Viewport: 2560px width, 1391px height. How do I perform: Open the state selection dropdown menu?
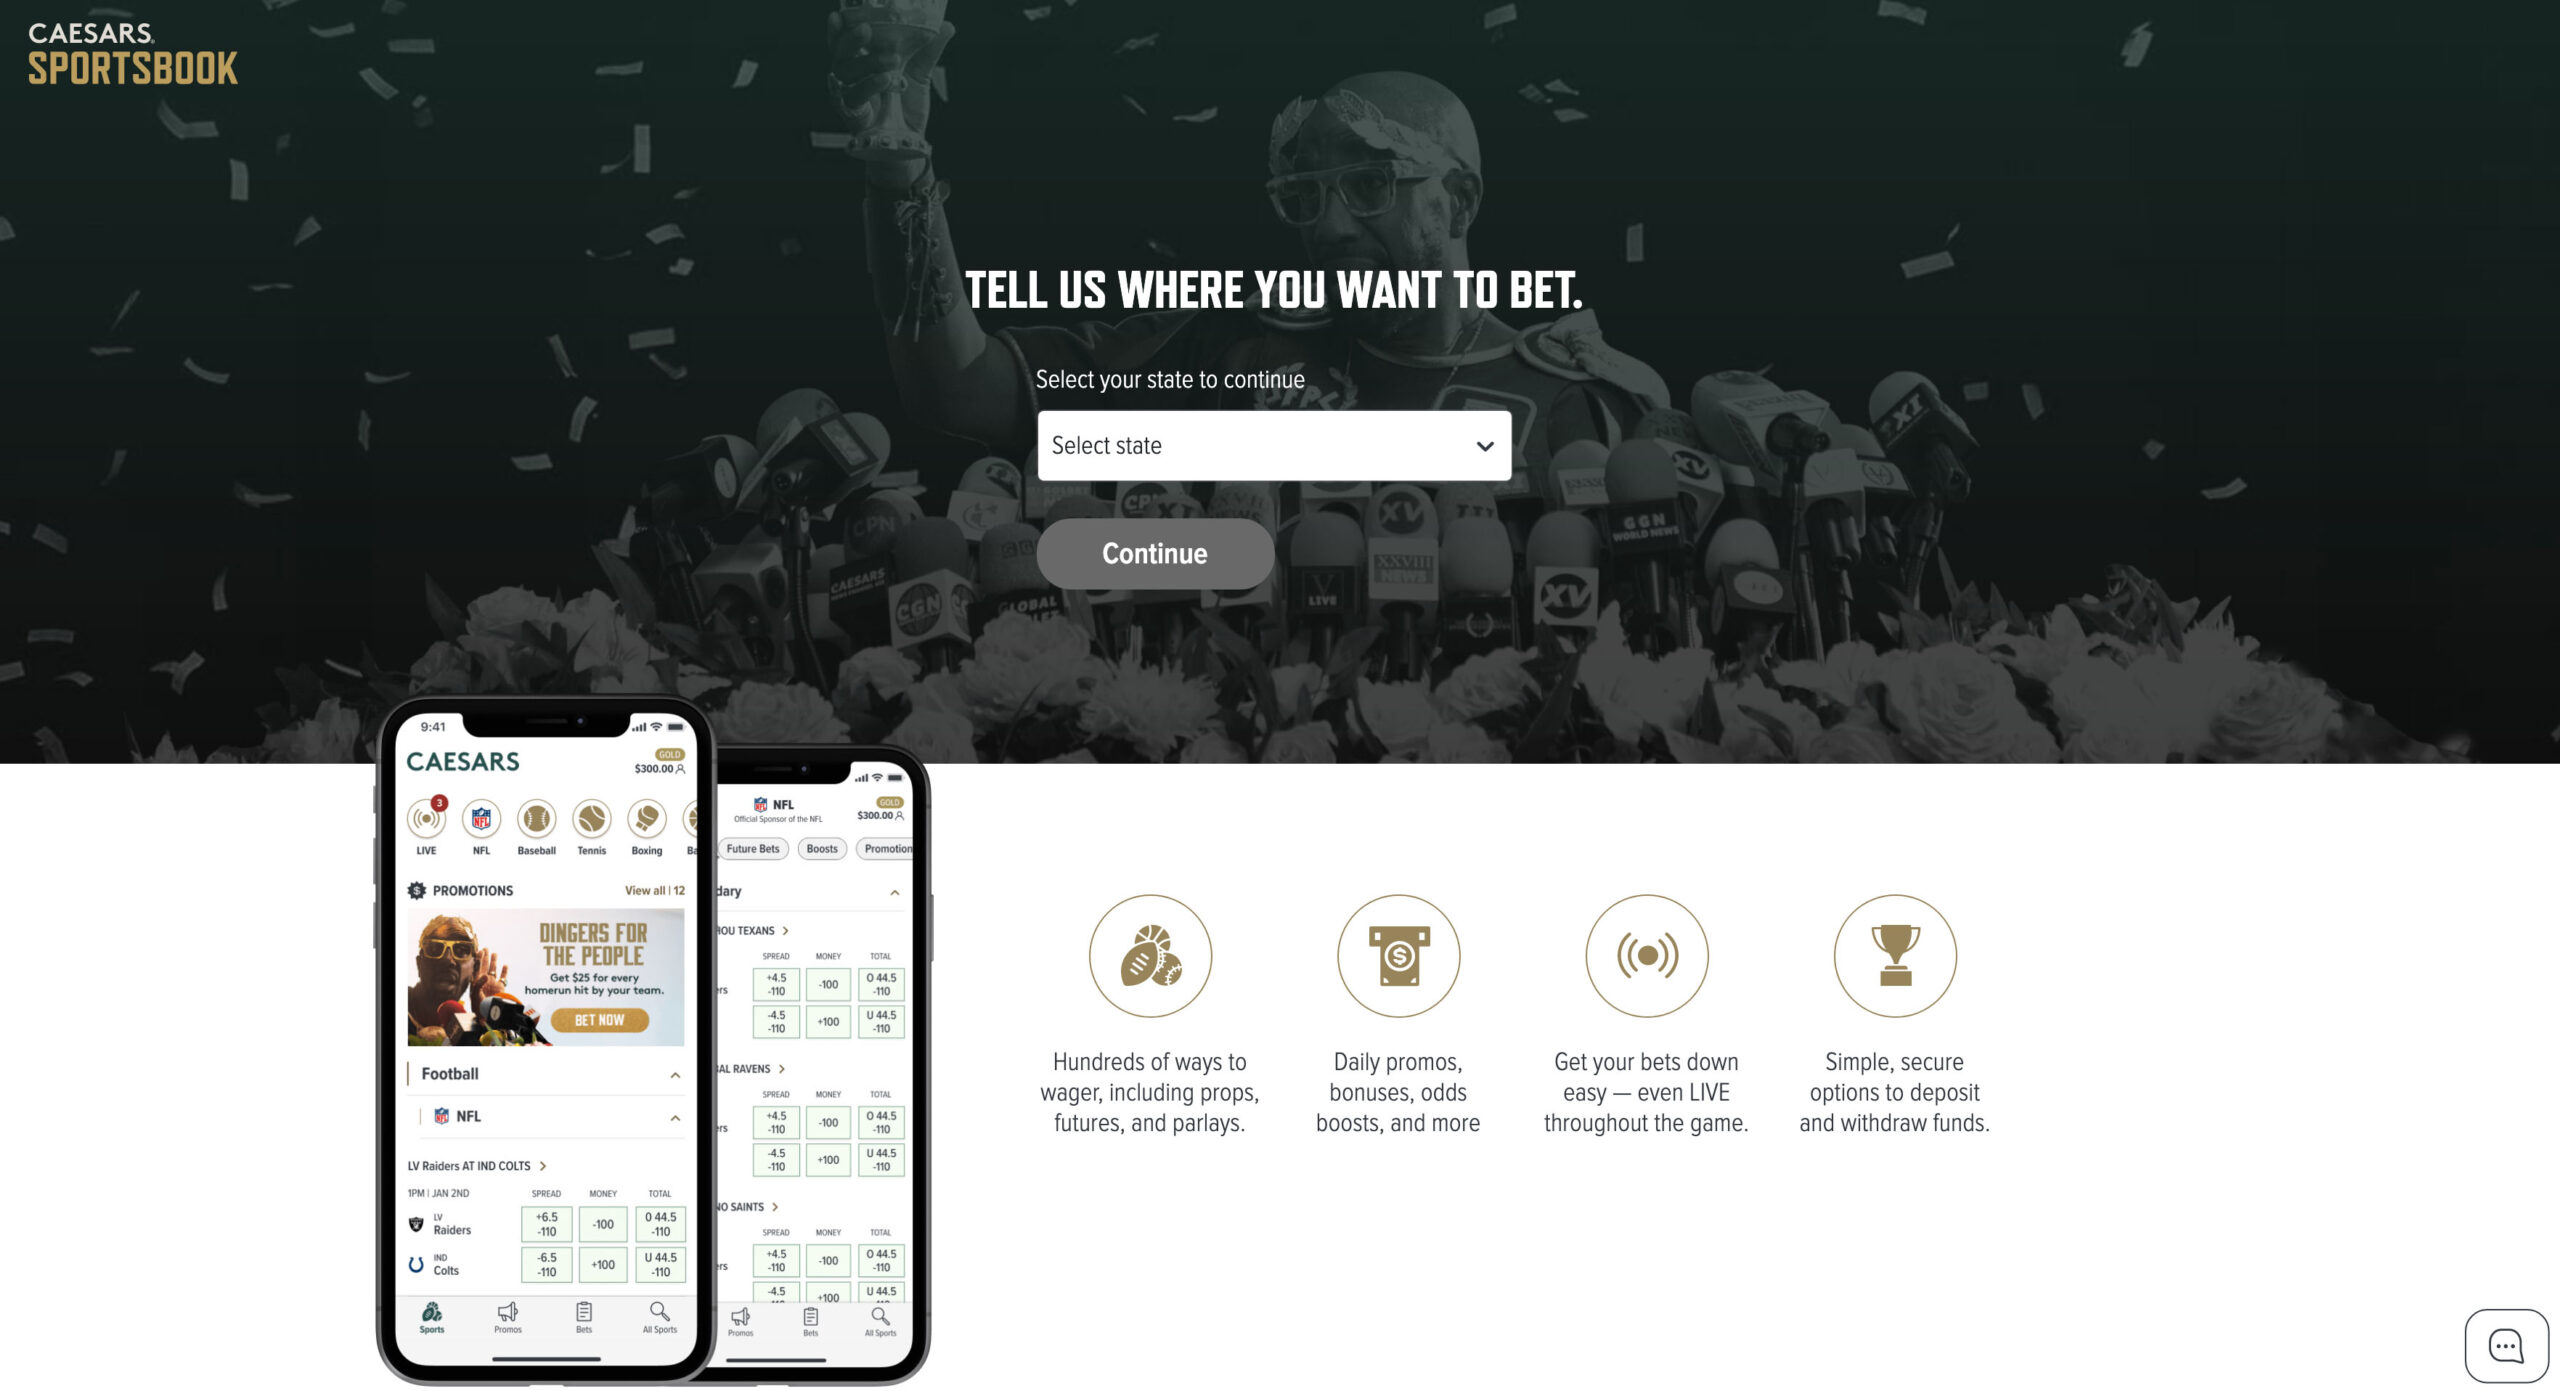1274,445
